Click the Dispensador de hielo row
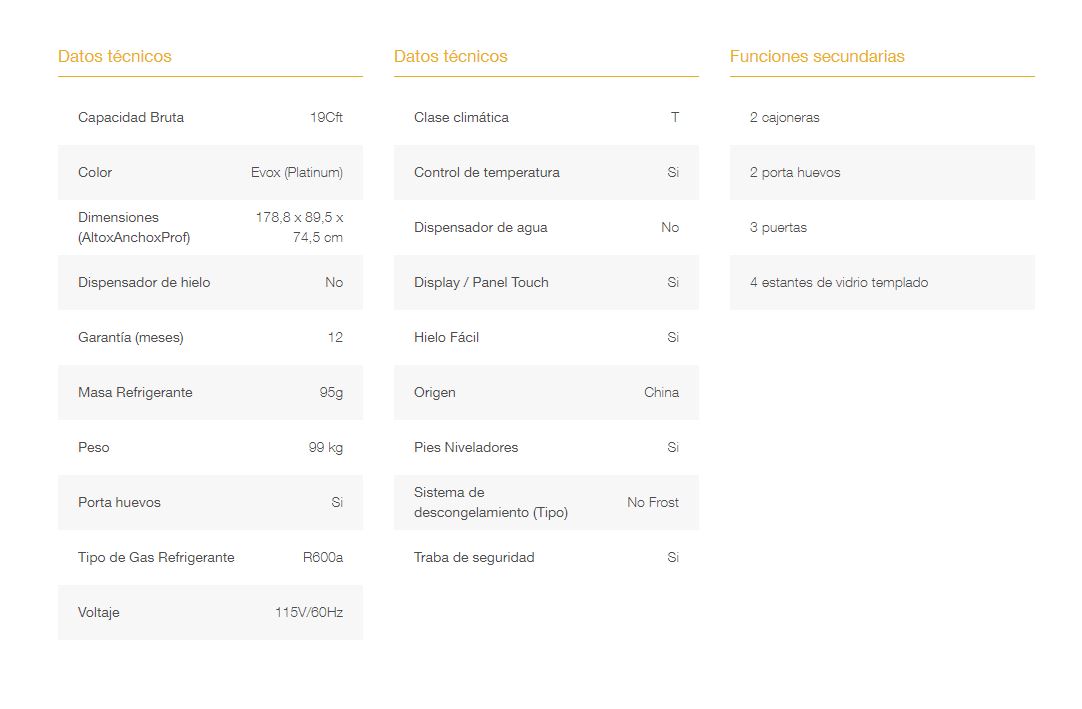The width and height of the screenshot is (1082, 709). pyautogui.click(x=210, y=282)
